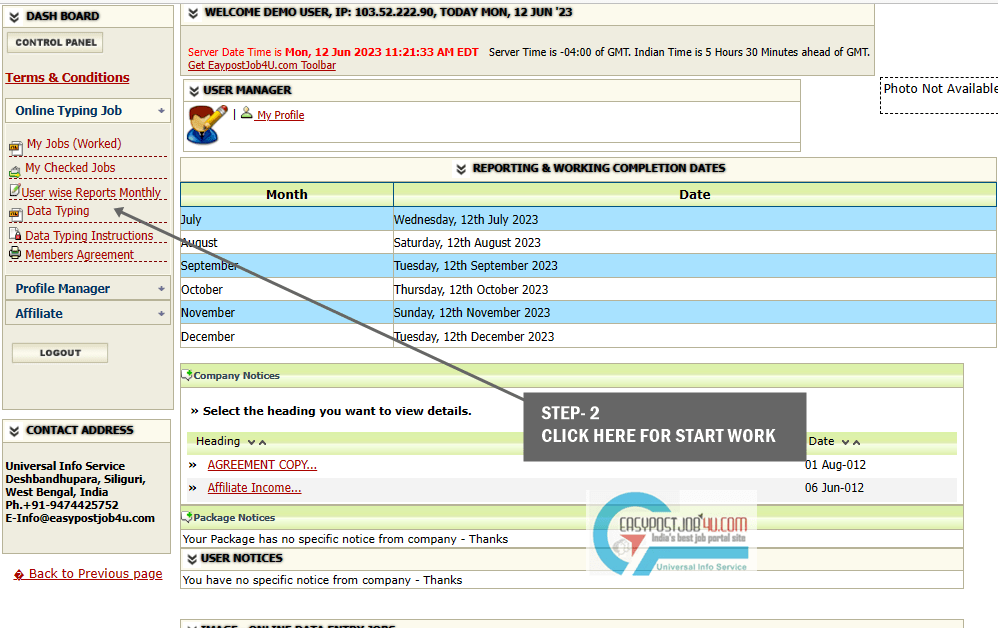Open My Jobs (Worked) link

pos(74,144)
